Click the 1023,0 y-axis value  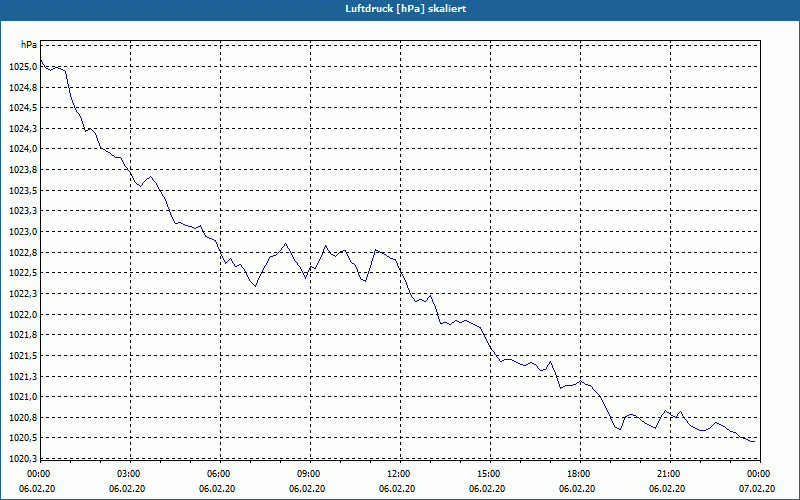click(x=23, y=232)
